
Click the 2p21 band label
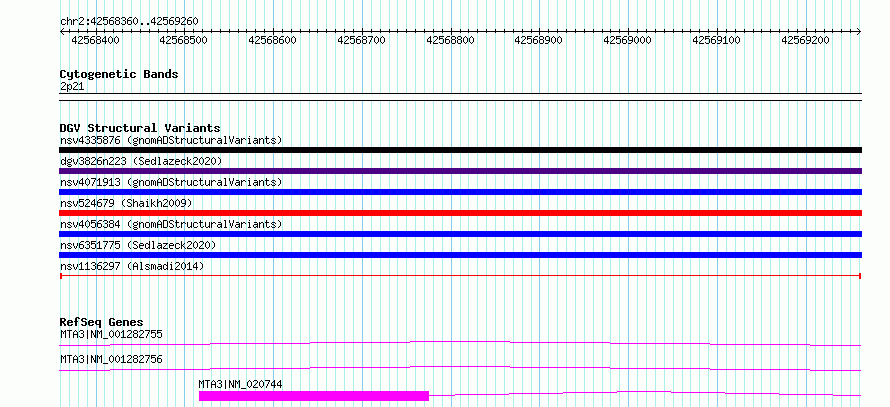[x=71, y=86]
